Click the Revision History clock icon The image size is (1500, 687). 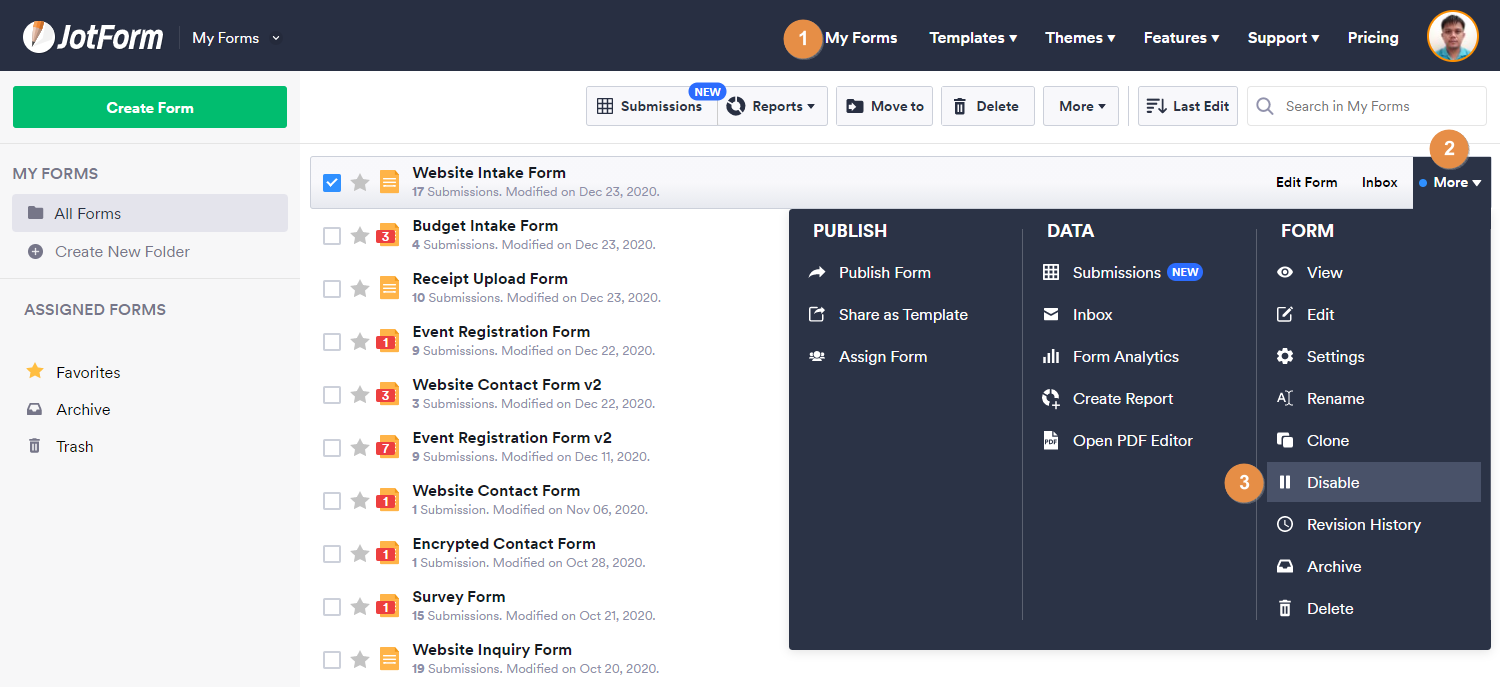1285,525
